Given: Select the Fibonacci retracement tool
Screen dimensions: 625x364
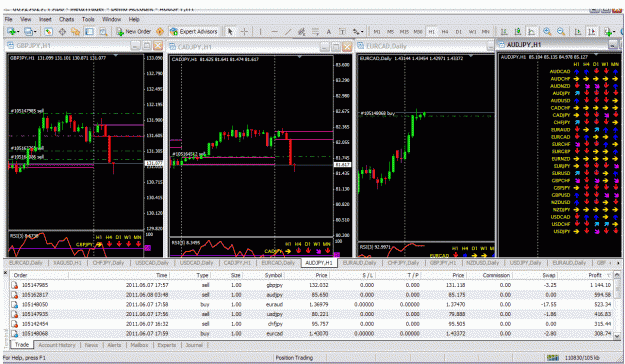Looking at the screenshot, I should coord(315,31).
